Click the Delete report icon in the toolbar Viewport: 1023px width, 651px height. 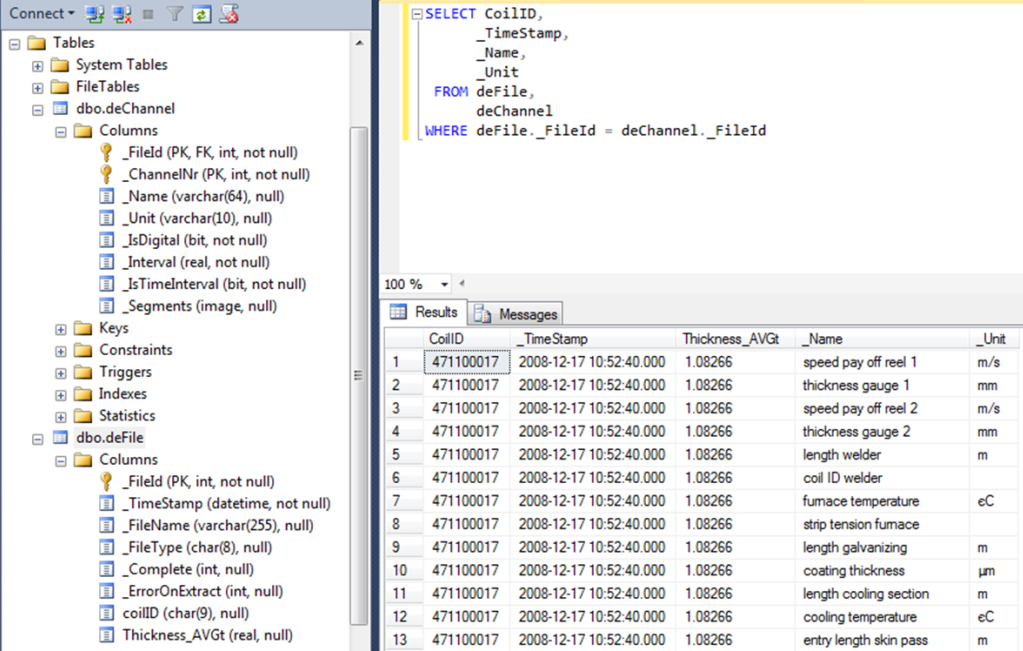pyautogui.click(x=228, y=14)
